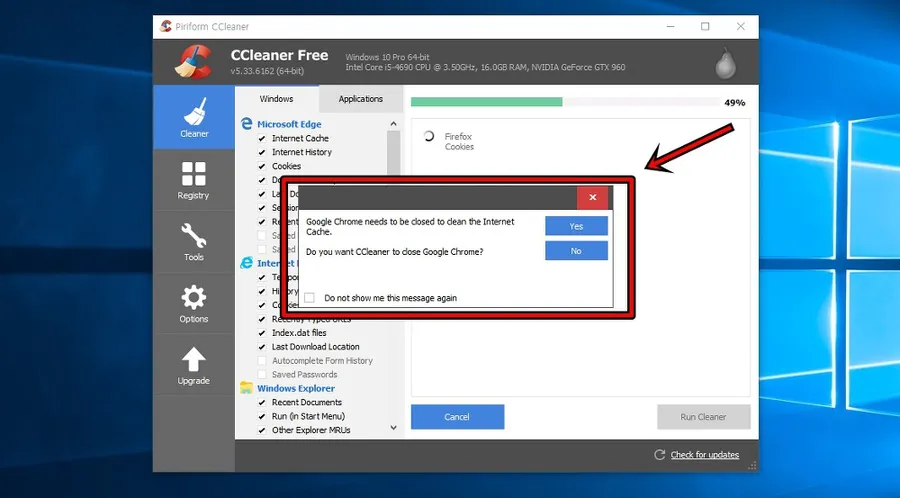
Task: Uncheck Last Download Location under Internet Explorer
Action: coord(262,347)
